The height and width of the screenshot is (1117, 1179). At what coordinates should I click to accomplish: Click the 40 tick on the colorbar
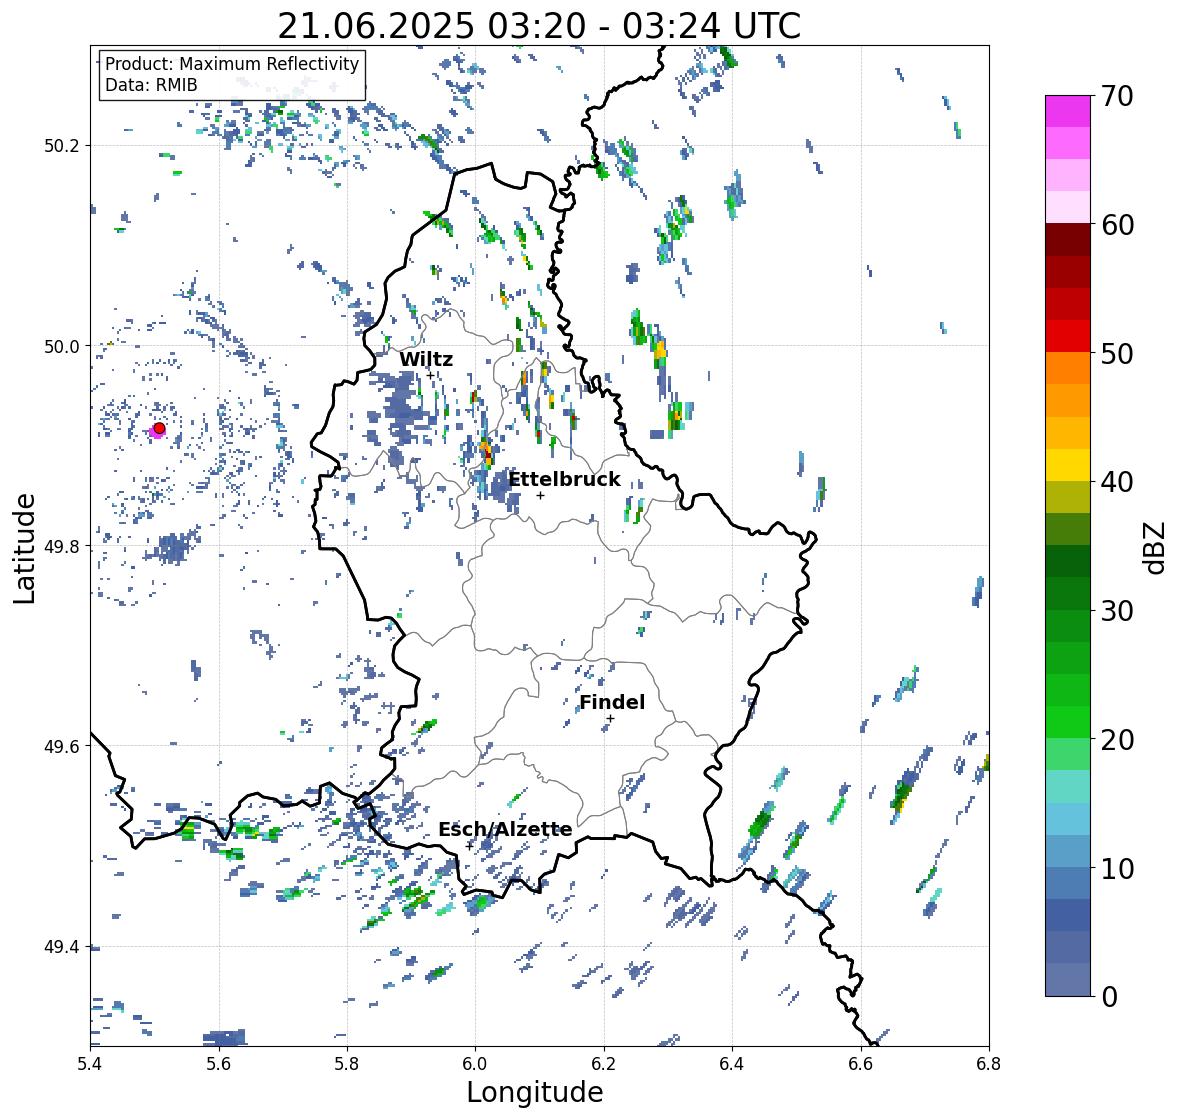(1117, 482)
